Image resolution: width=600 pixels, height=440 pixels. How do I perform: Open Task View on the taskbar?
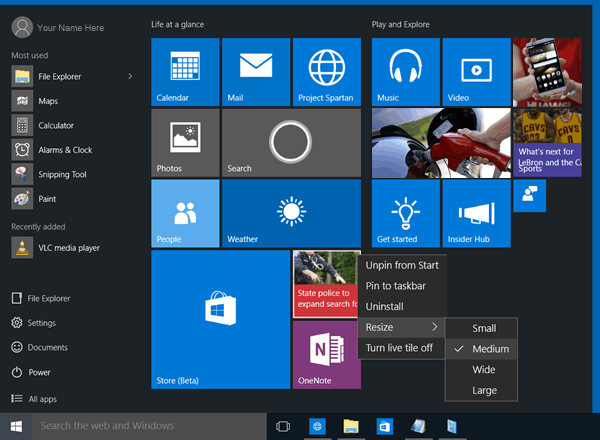point(283,426)
